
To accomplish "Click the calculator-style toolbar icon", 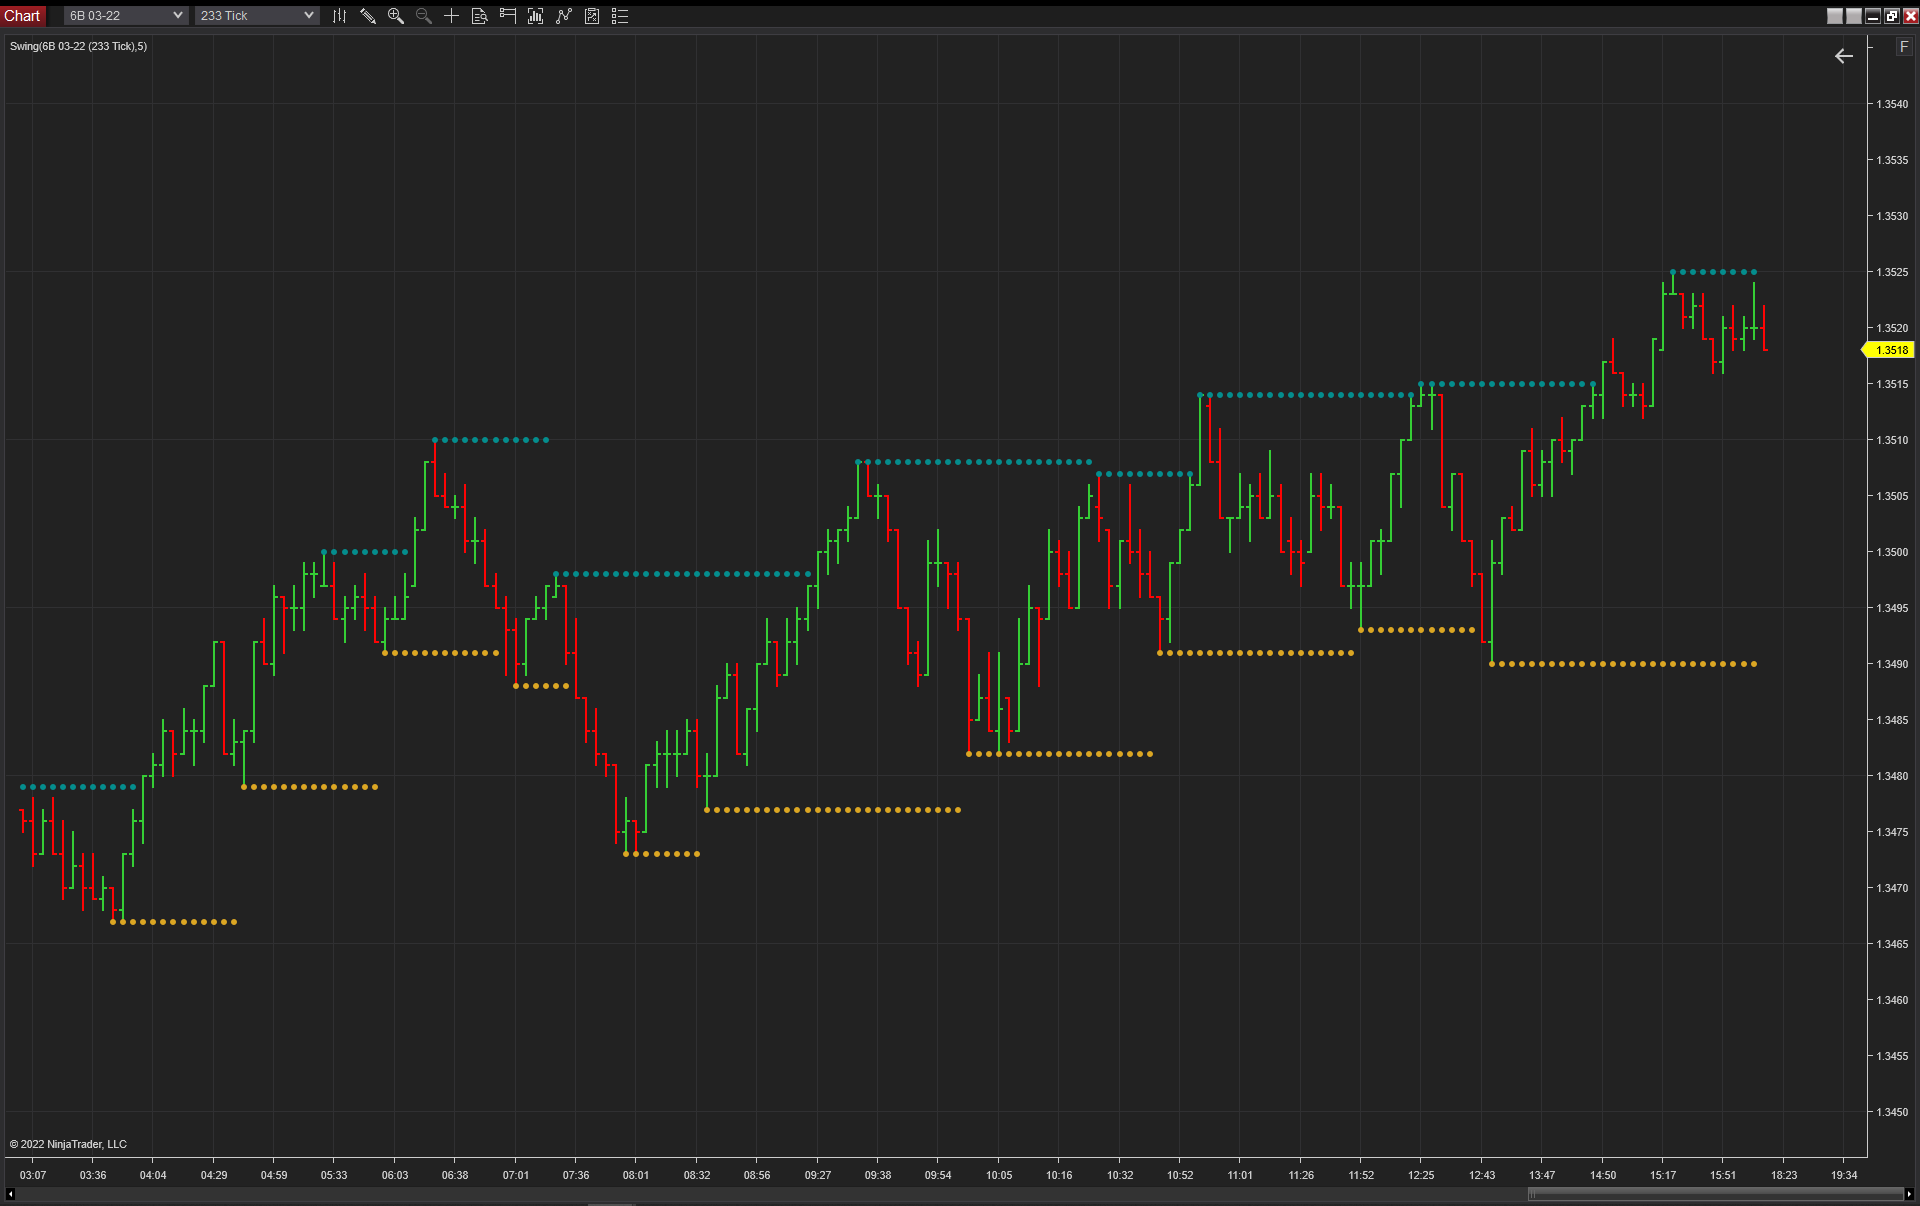I will point(592,16).
